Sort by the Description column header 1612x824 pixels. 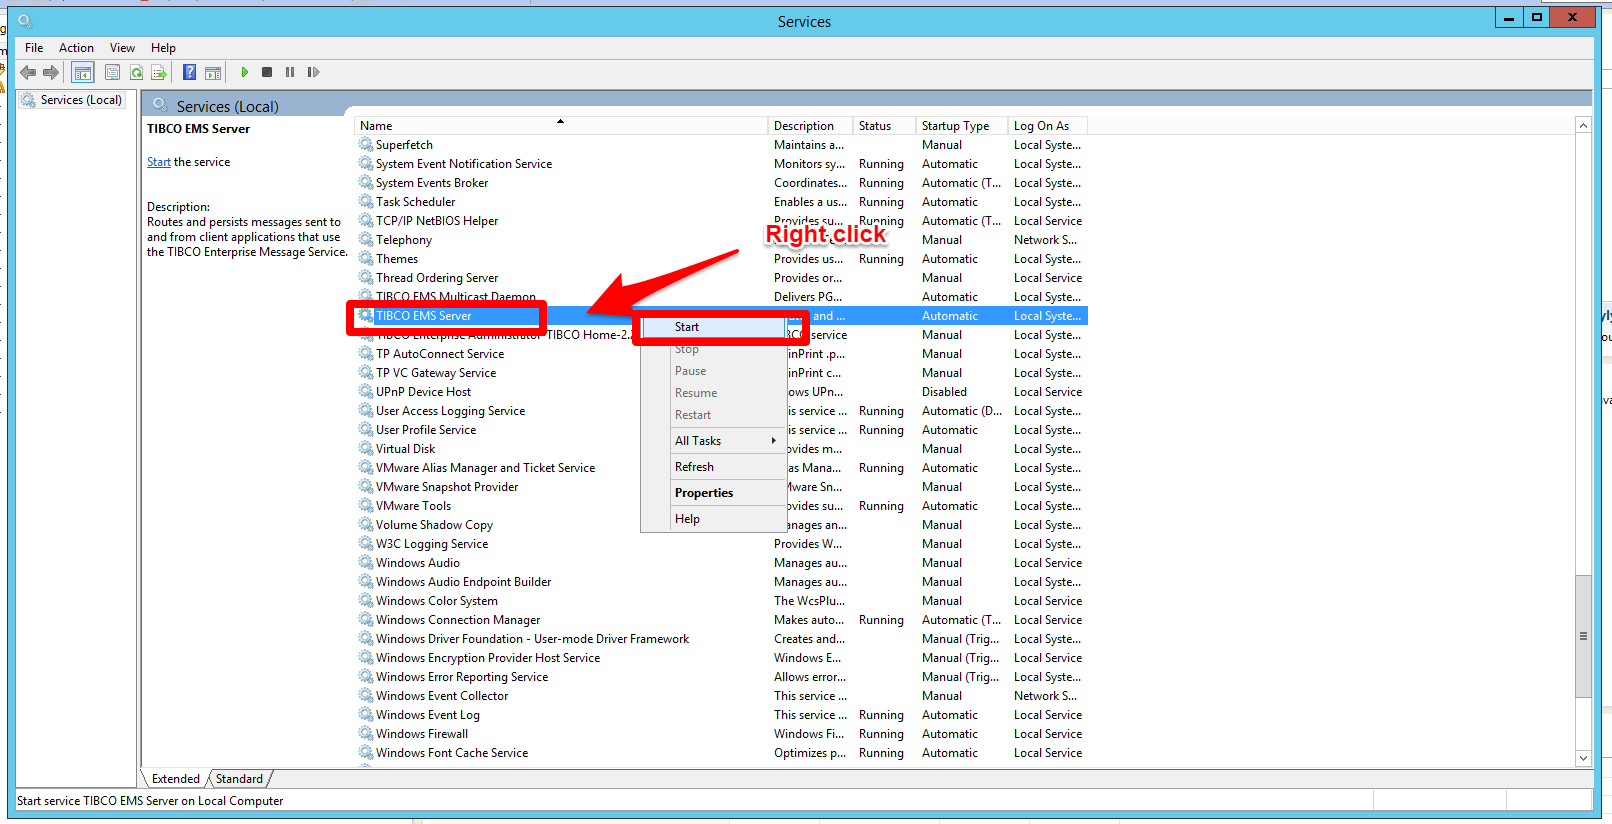[811, 126]
